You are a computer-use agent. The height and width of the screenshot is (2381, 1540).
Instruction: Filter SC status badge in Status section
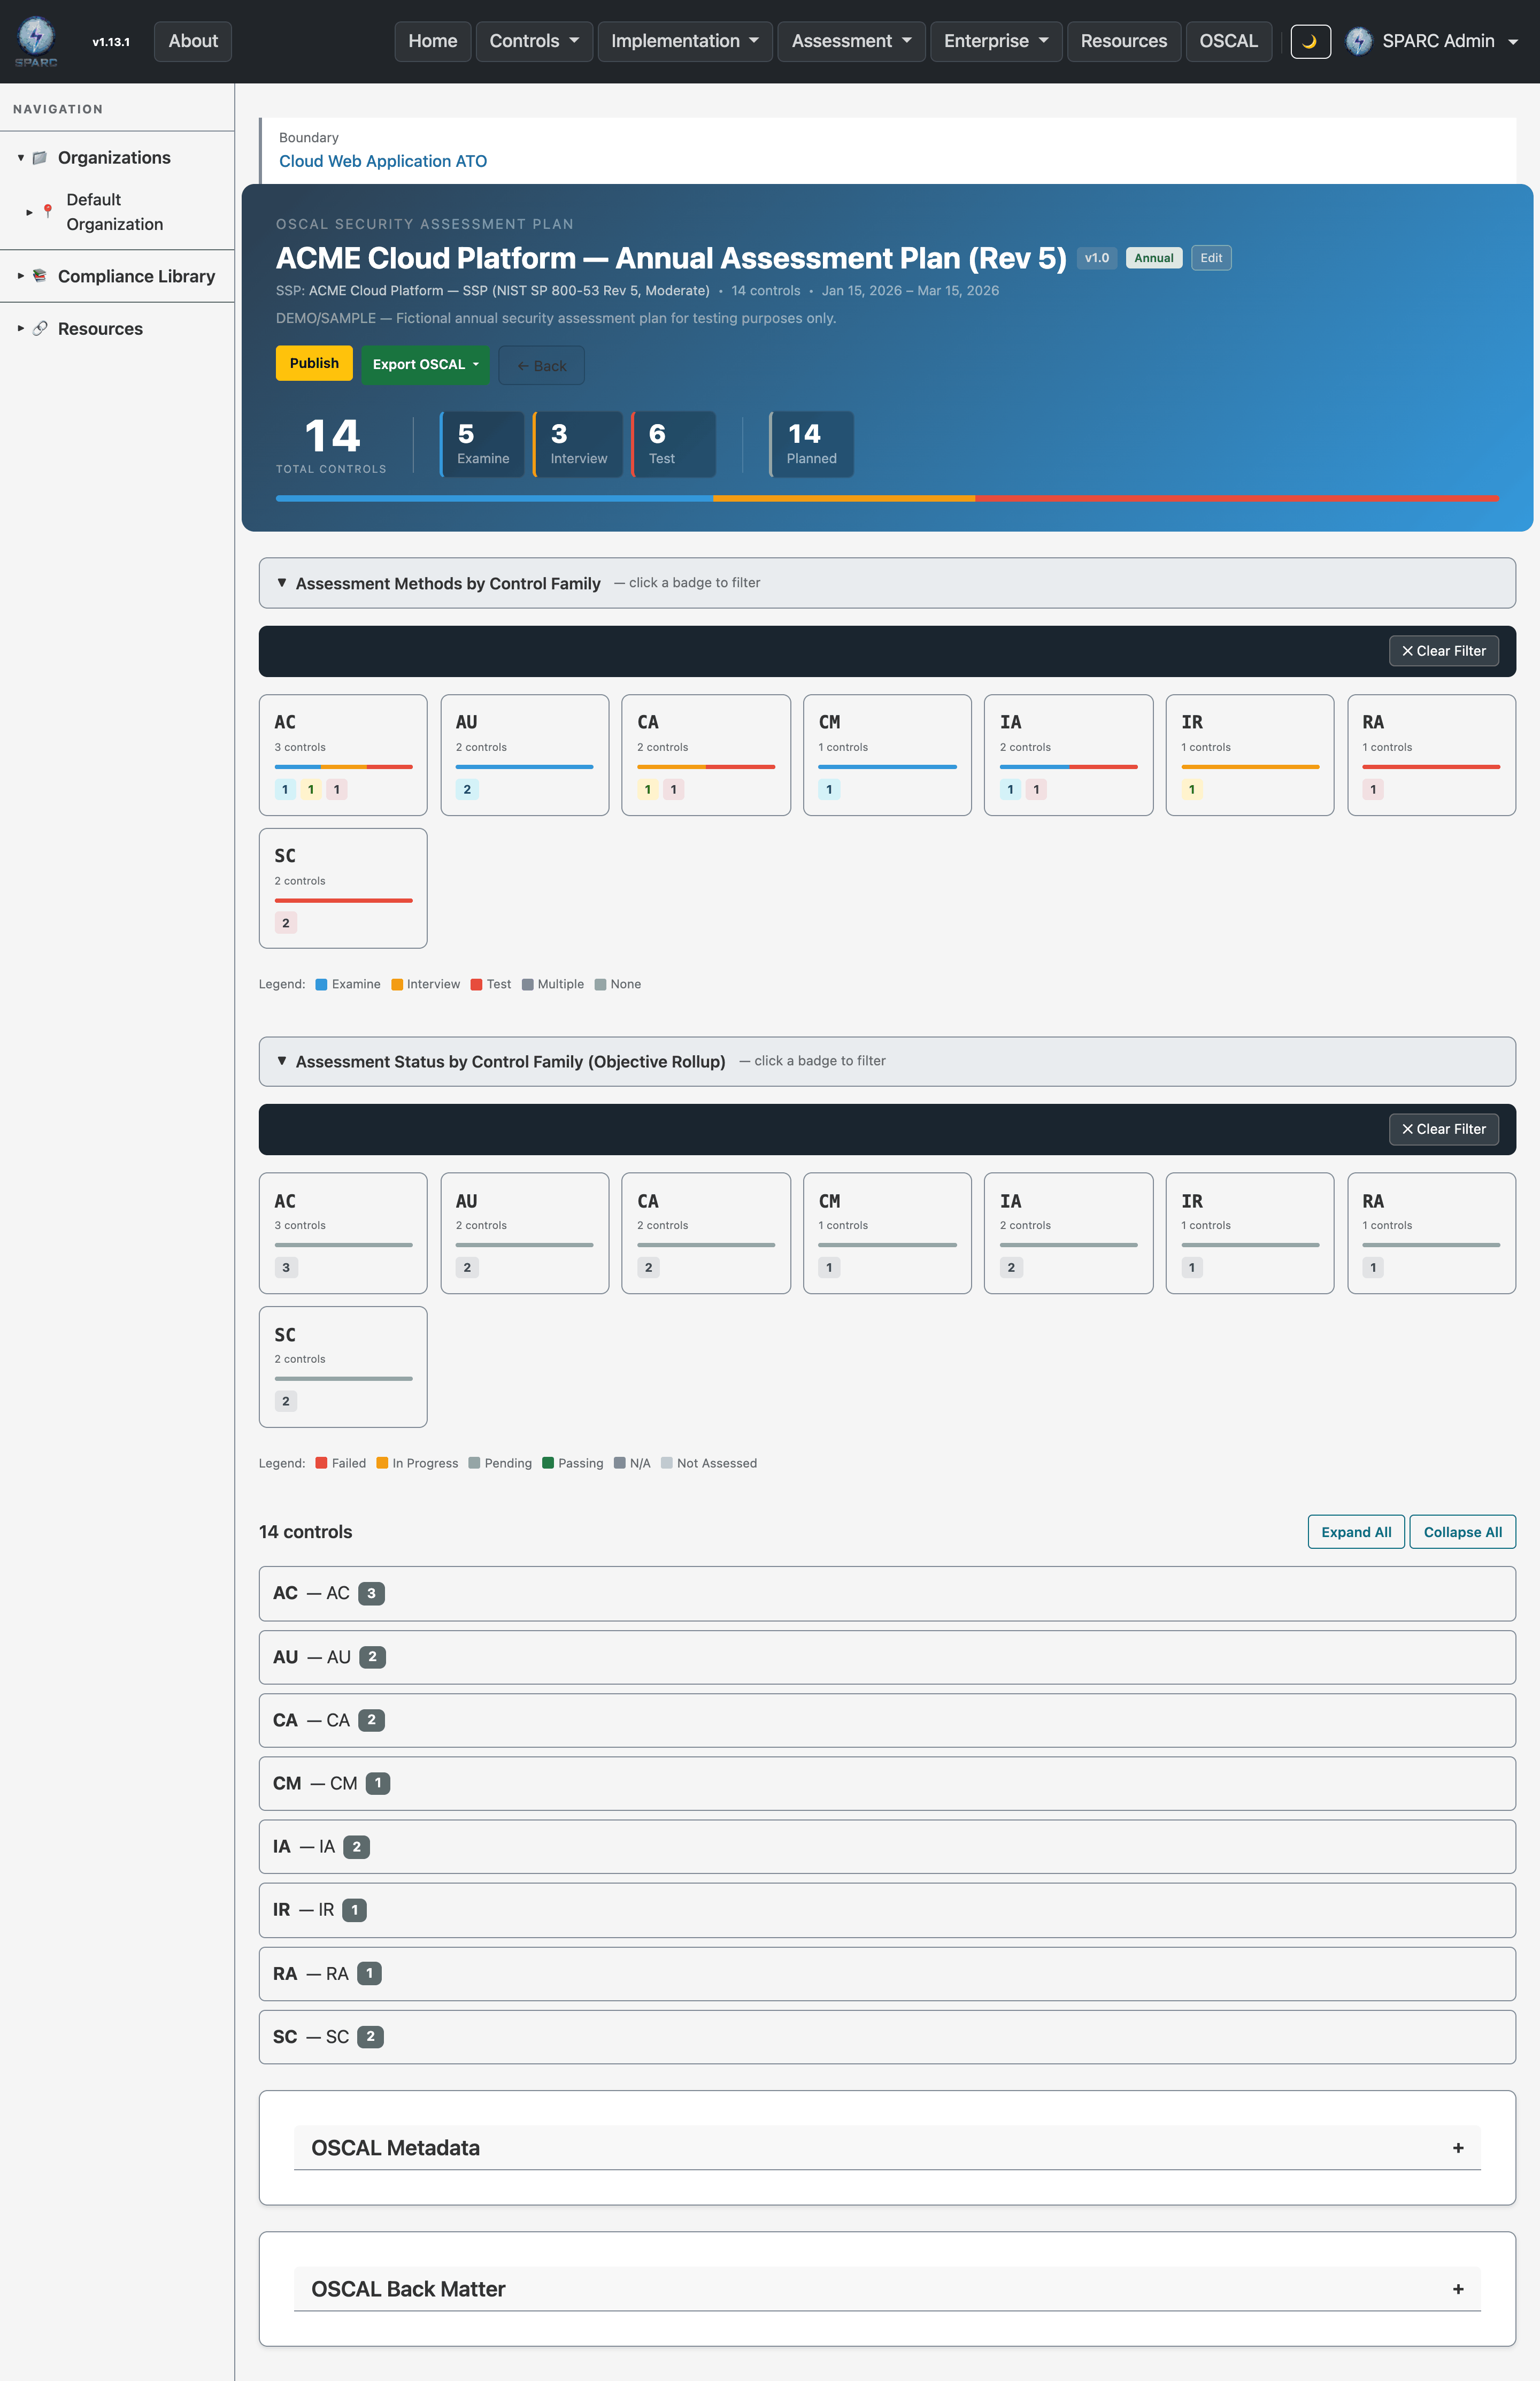coord(286,1401)
